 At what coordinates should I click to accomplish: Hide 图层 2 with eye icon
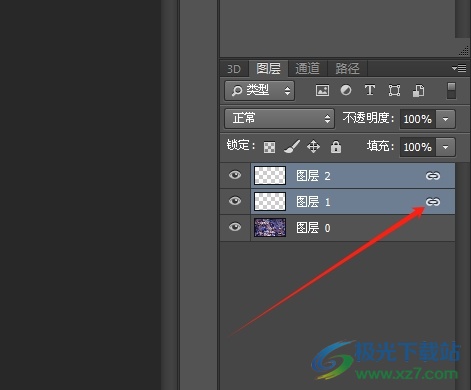click(x=235, y=175)
